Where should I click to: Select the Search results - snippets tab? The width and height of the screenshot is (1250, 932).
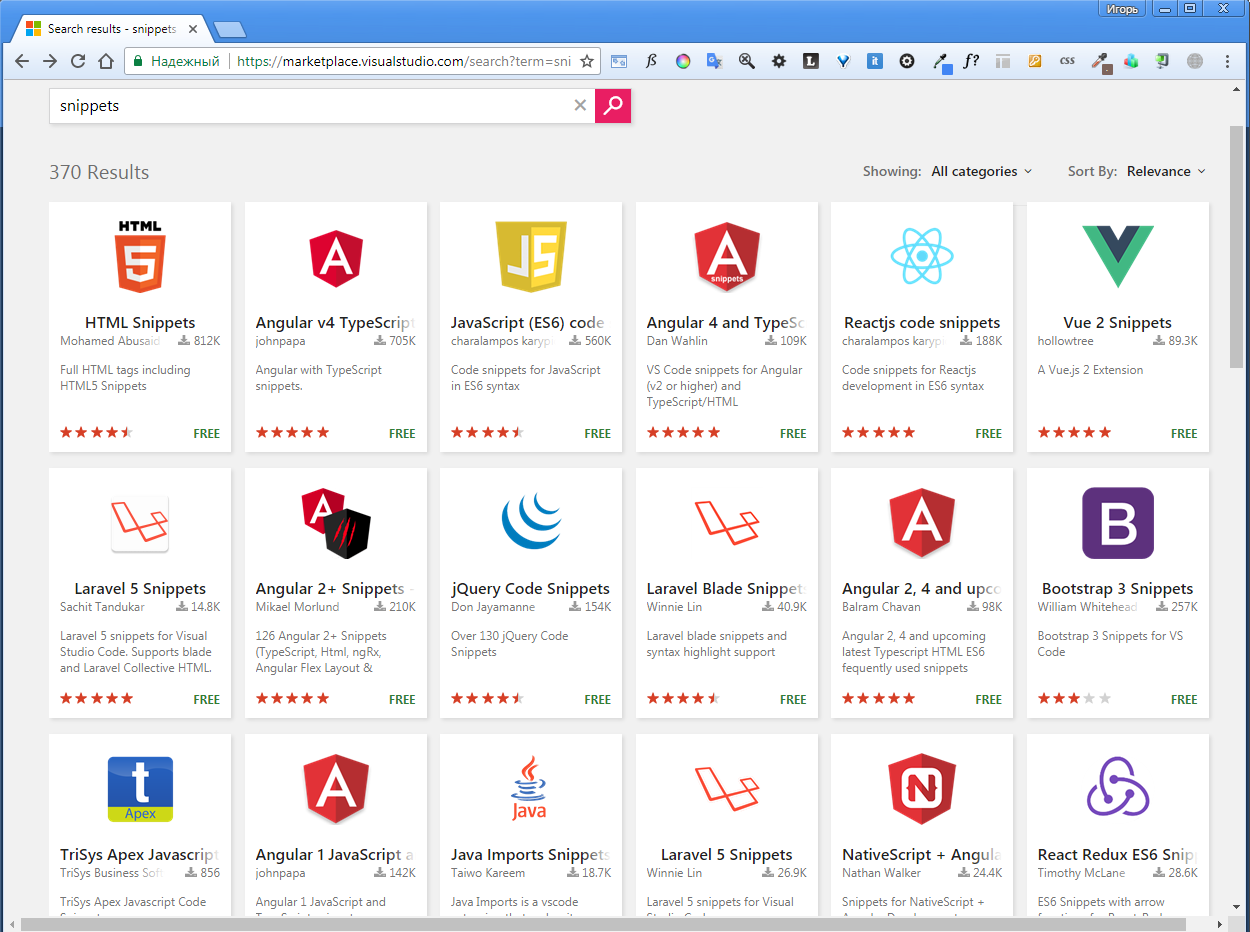(110, 29)
